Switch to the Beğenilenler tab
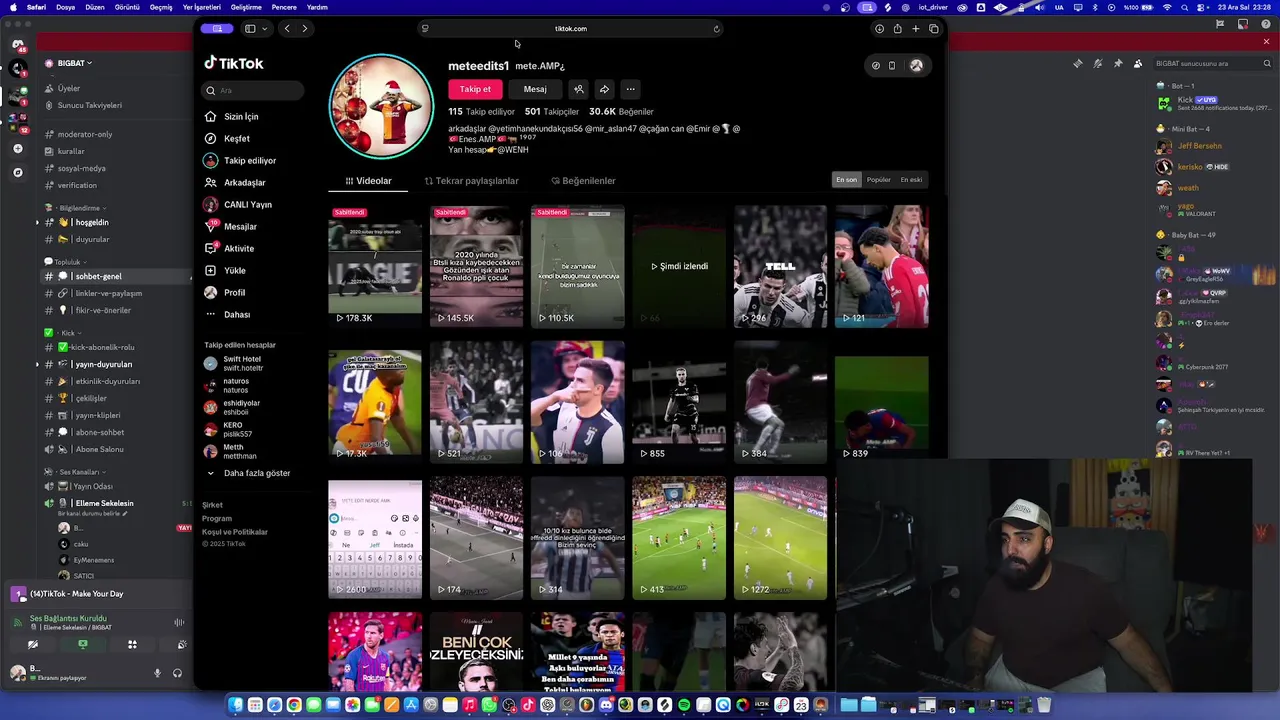This screenshot has width=1280, height=720. pos(583,181)
